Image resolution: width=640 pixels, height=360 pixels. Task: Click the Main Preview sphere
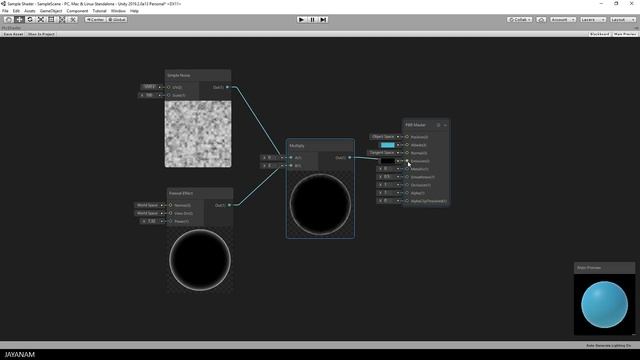[x=604, y=304]
